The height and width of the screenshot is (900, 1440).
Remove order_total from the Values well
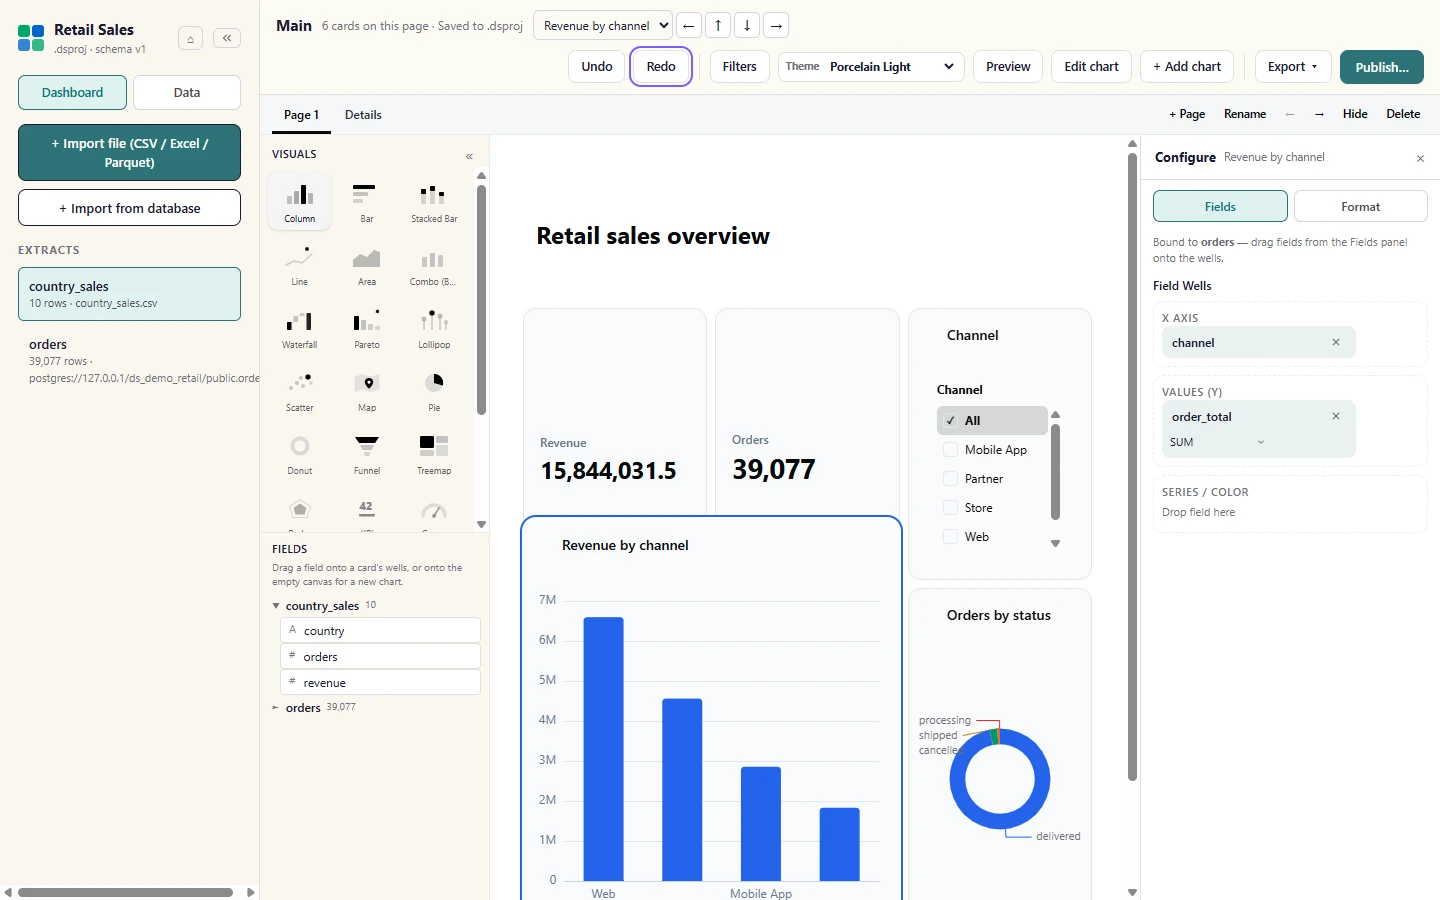pyautogui.click(x=1336, y=416)
